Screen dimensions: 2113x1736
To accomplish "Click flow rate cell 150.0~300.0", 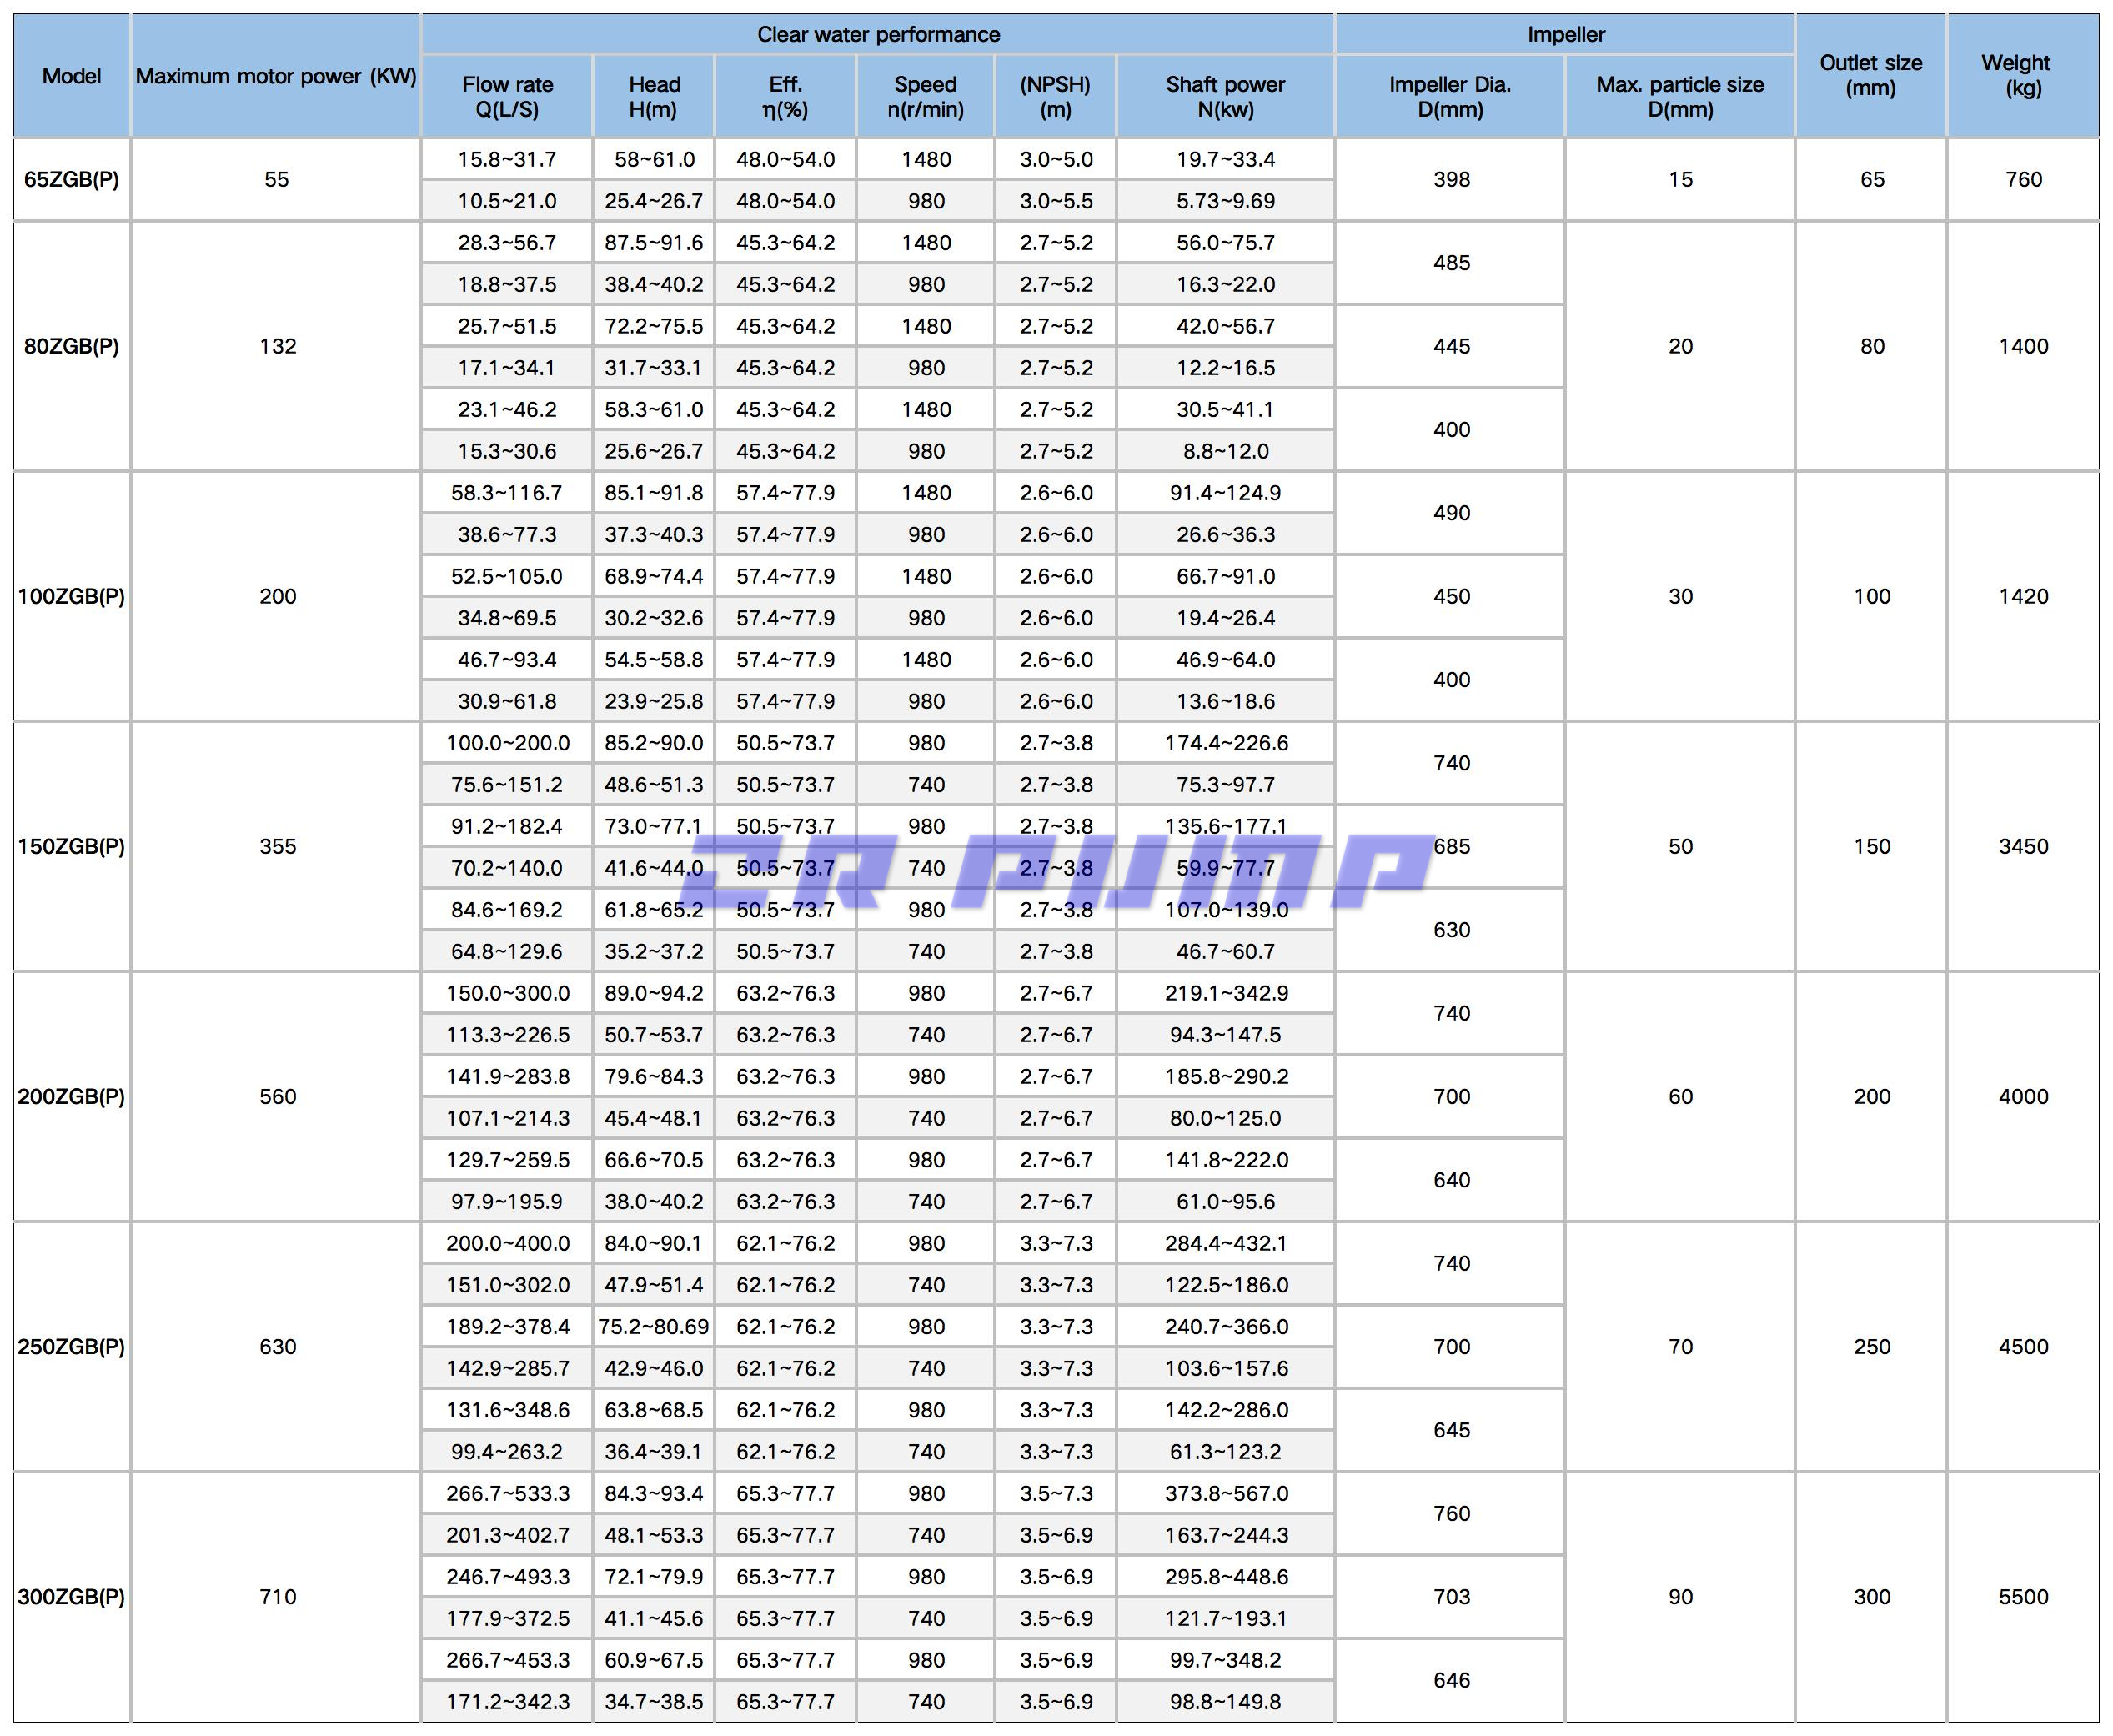I will point(507,993).
